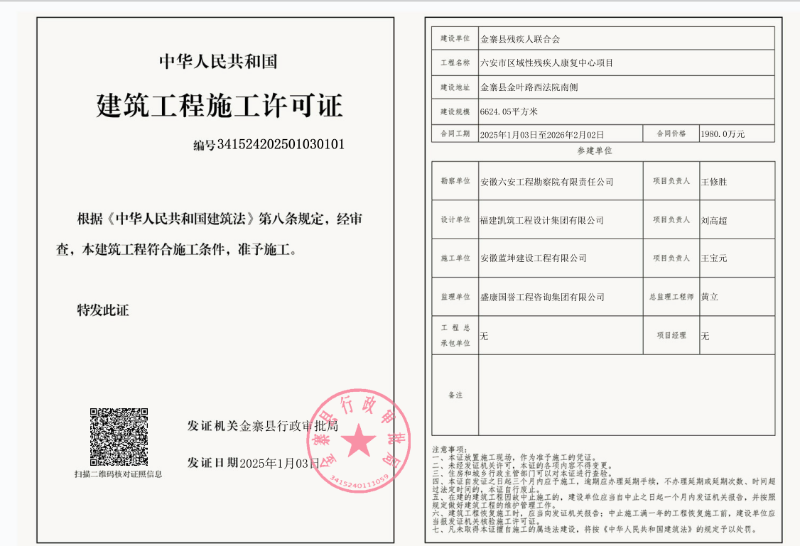Click note line starting '一、本证放置施工现场'
The height and width of the screenshot is (546, 800).
pyautogui.click(x=514, y=458)
